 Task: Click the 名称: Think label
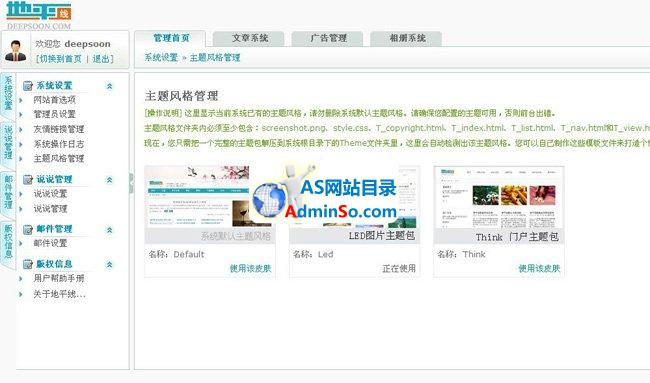click(461, 255)
